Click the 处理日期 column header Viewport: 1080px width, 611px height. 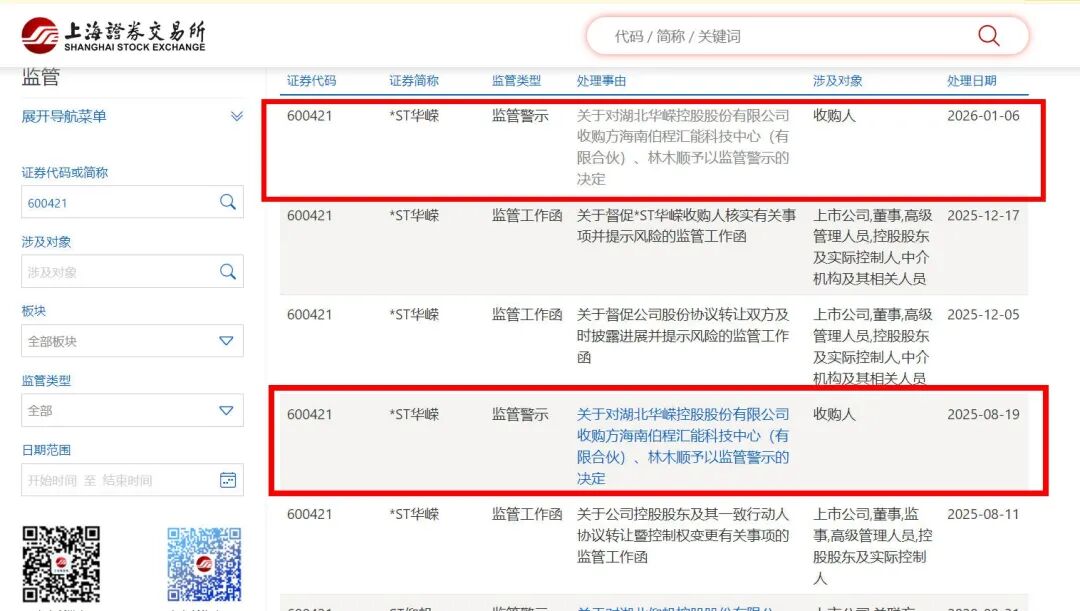click(x=971, y=81)
